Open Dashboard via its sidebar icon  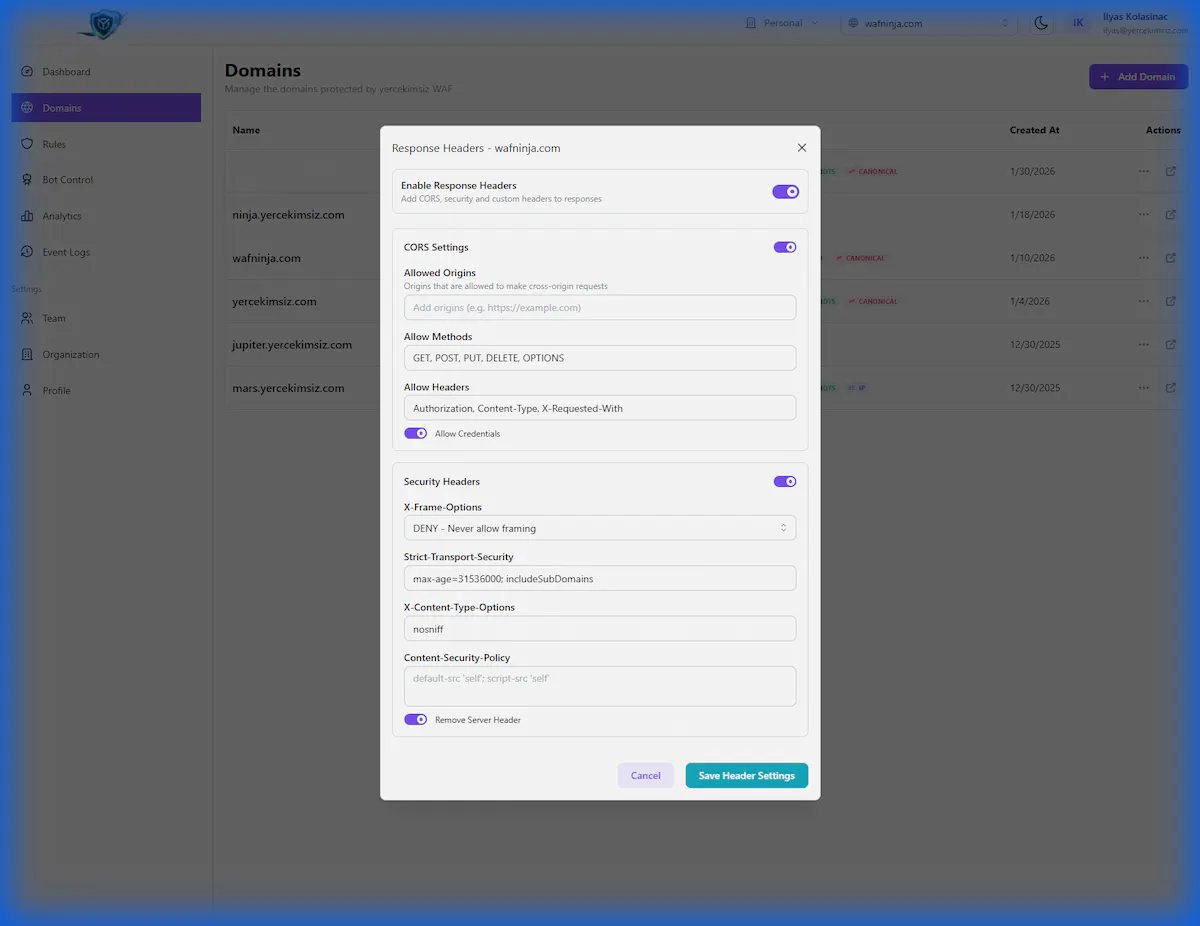coord(27,72)
